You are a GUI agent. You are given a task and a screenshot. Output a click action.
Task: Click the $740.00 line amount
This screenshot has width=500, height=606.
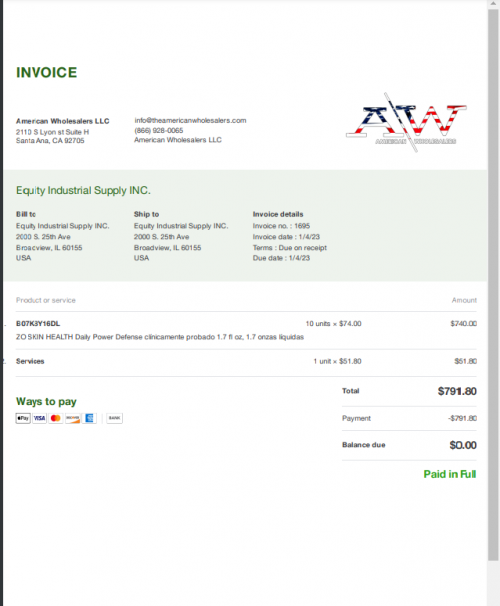tap(464, 323)
